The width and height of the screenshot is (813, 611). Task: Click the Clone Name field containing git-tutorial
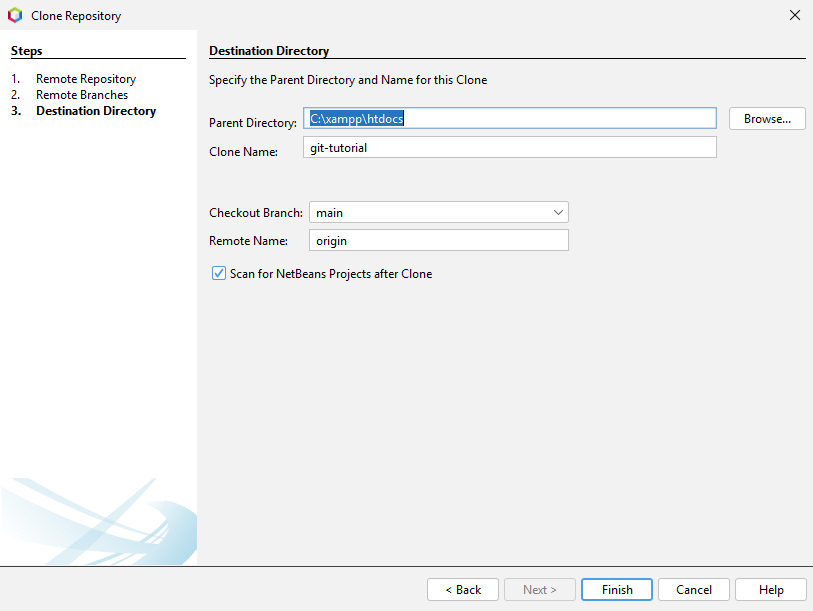point(510,148)
